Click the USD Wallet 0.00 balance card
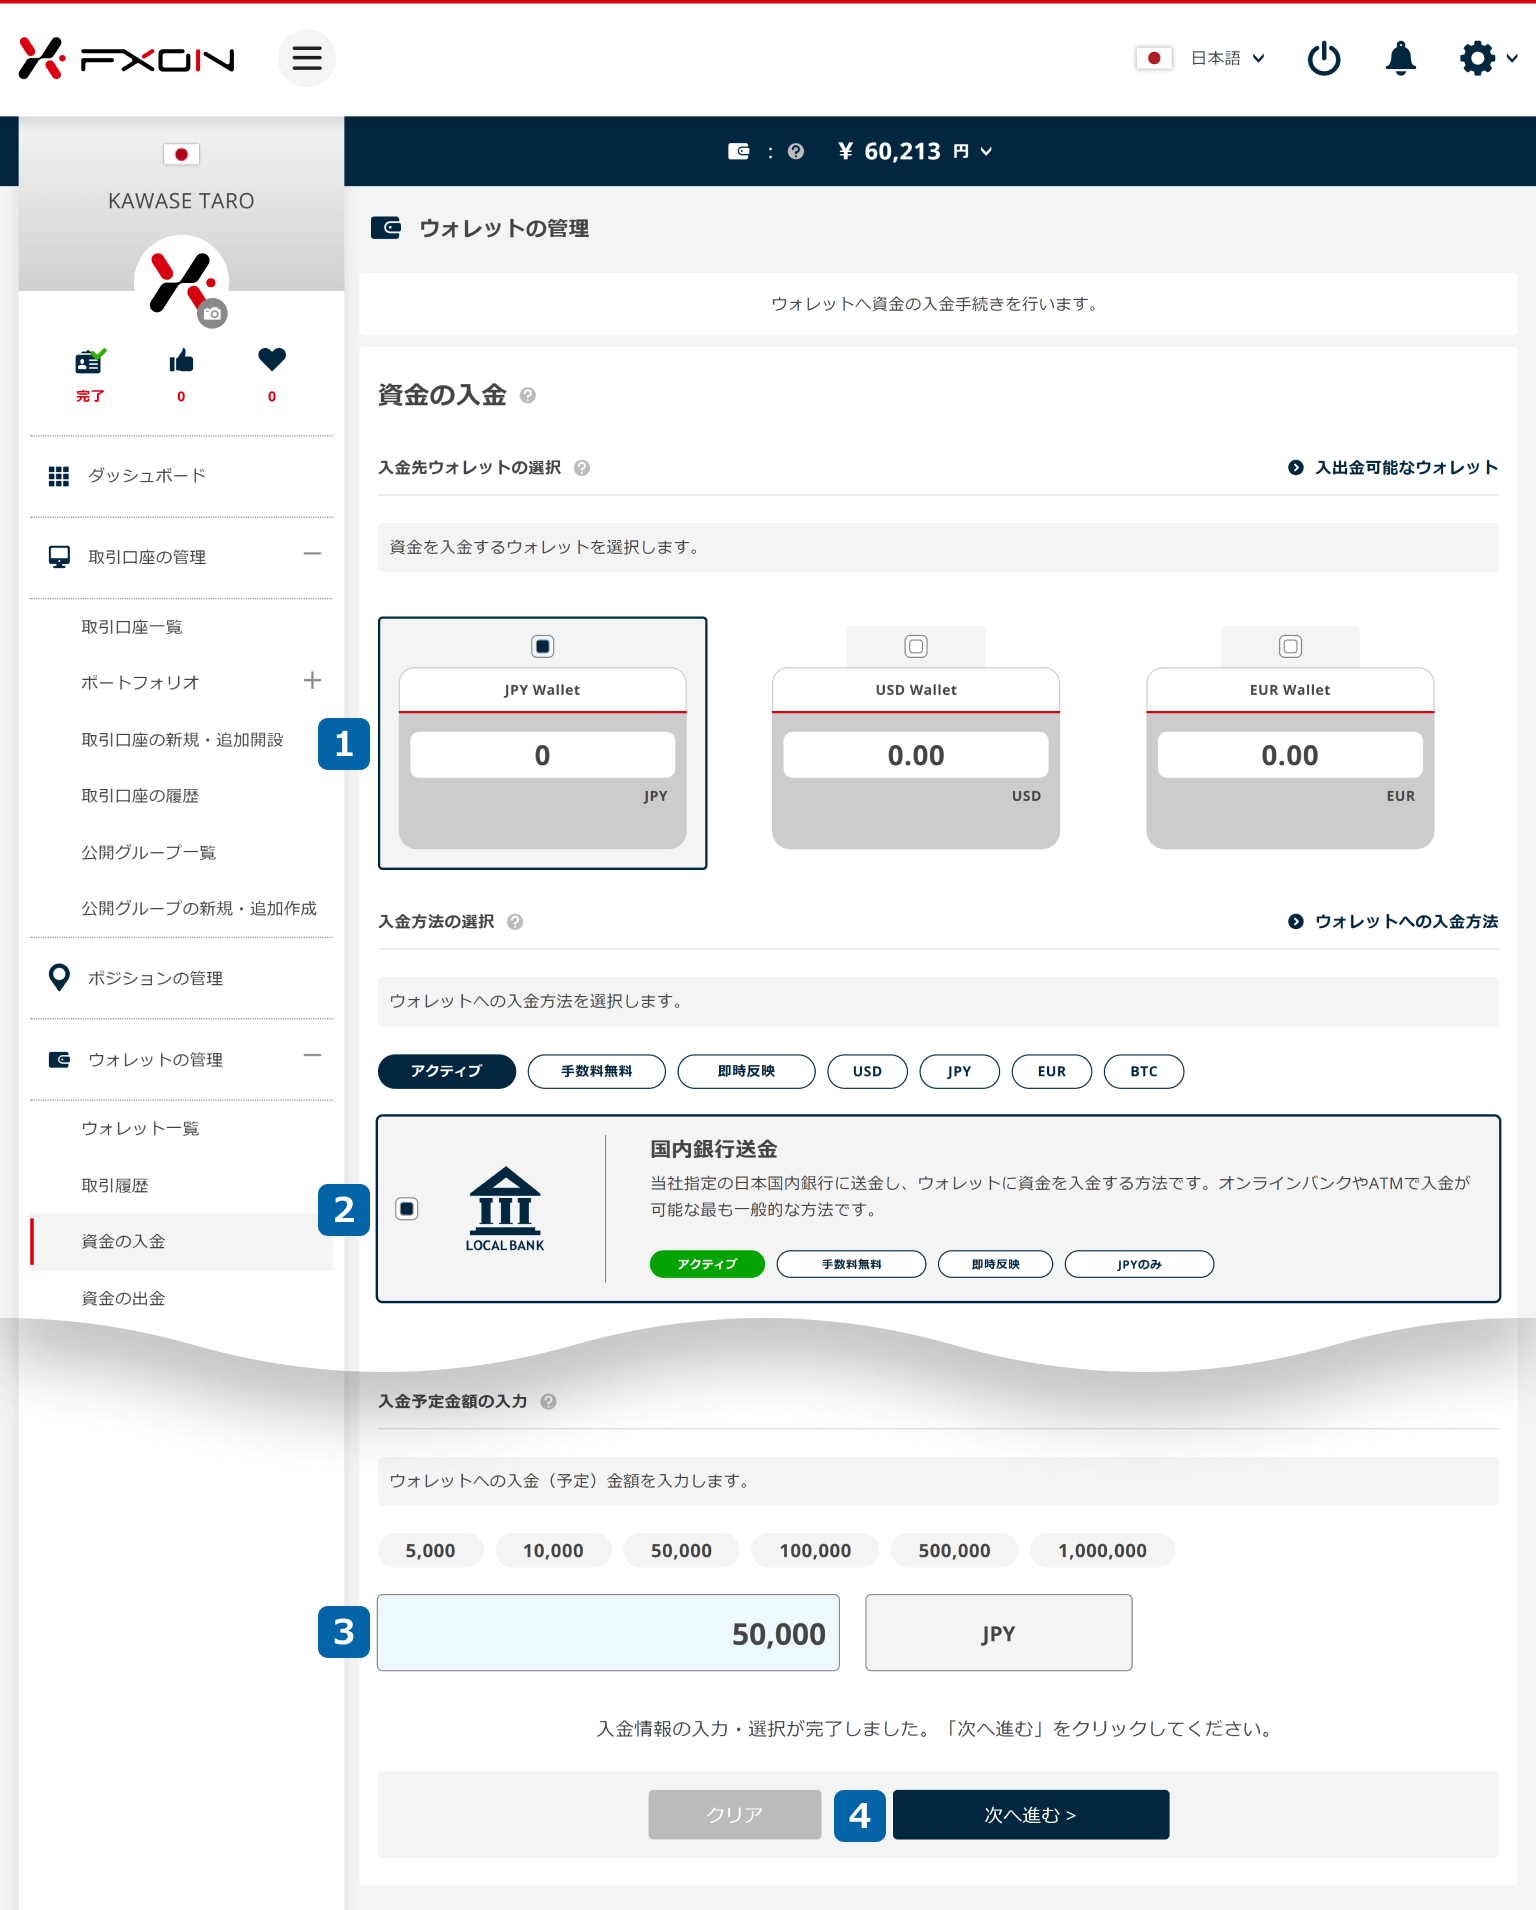1536x1910 pixels. 916,758
